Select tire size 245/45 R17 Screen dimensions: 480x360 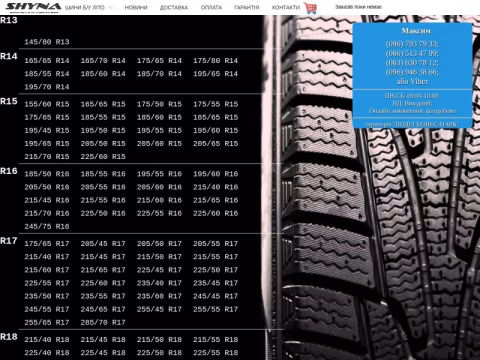coord(216,296)
